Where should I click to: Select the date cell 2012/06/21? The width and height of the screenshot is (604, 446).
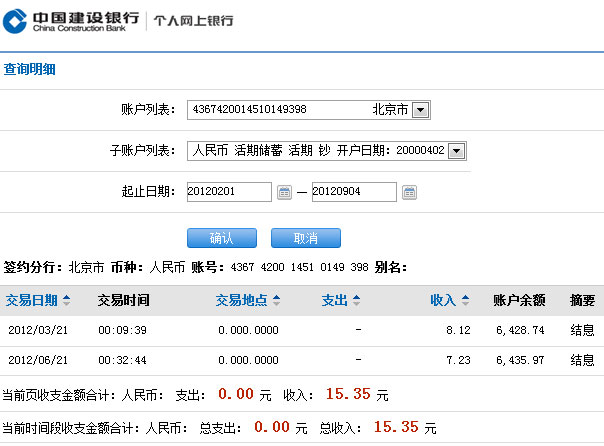[x=38, y=360]
